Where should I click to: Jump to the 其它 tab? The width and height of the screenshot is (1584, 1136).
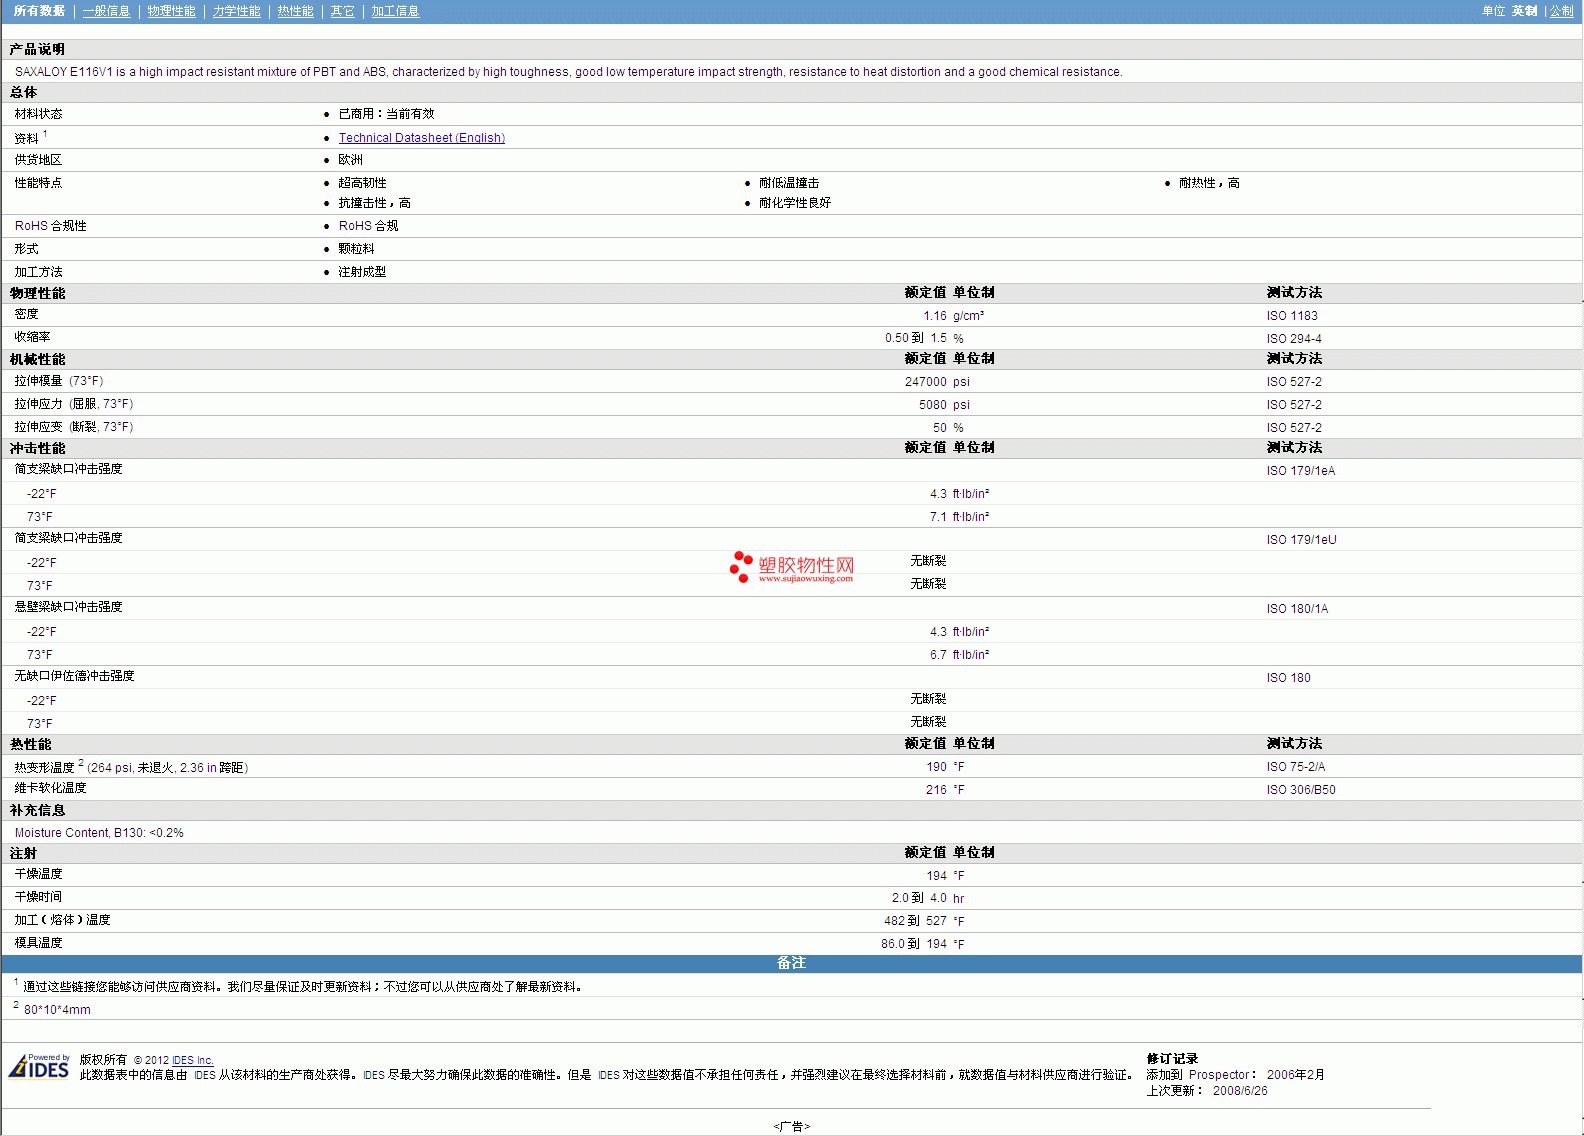point(342,11)
